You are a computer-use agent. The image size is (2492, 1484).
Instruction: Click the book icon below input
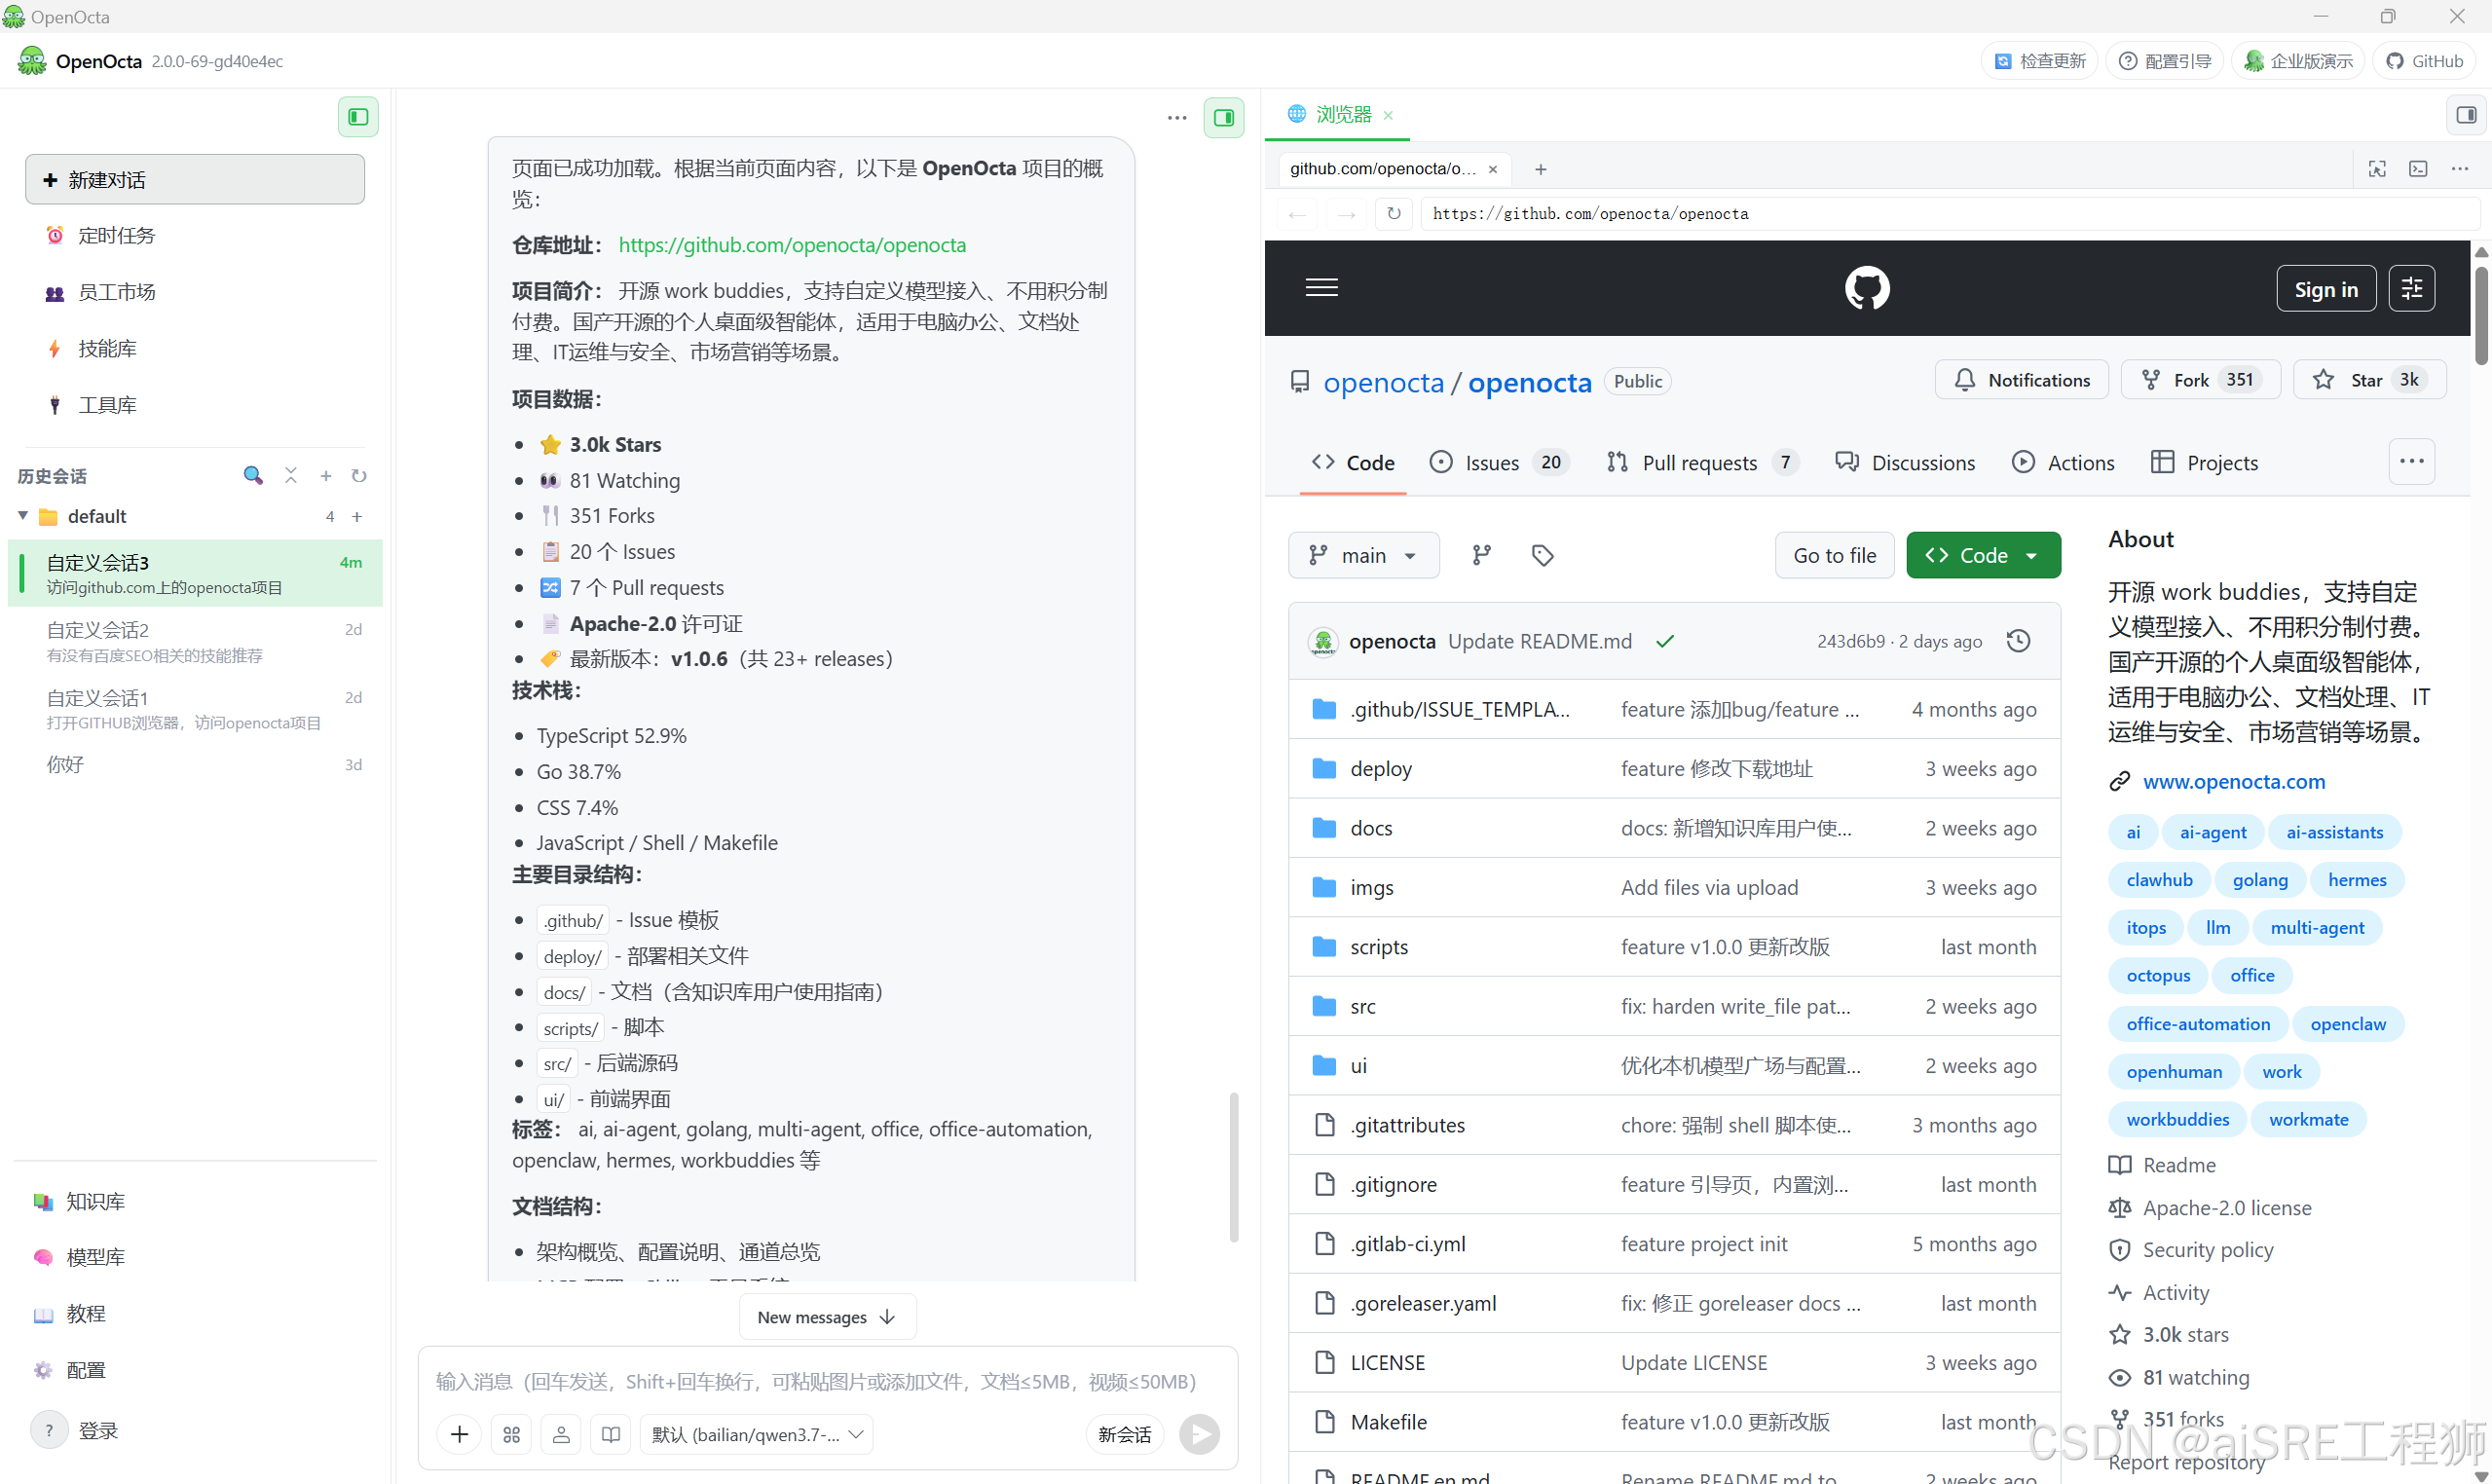(x=611, y=1435)
